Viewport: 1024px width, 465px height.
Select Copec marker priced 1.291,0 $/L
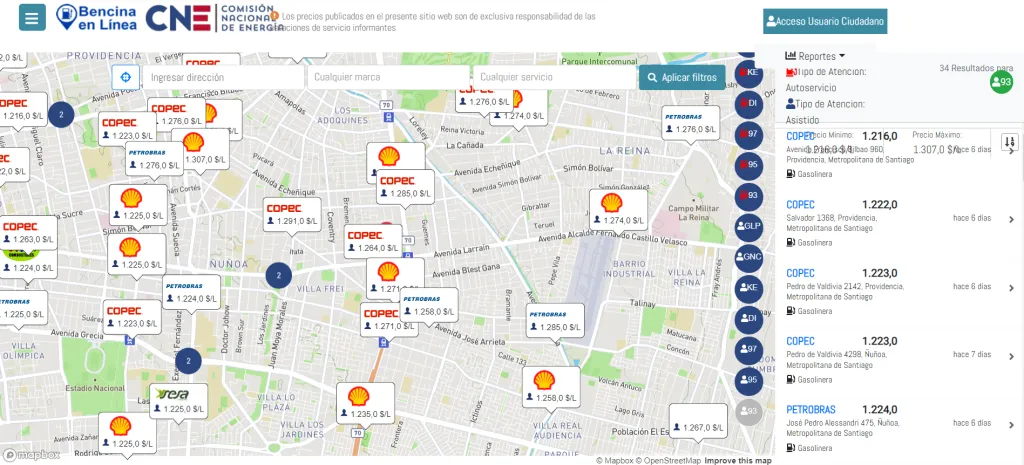(291, 214)
